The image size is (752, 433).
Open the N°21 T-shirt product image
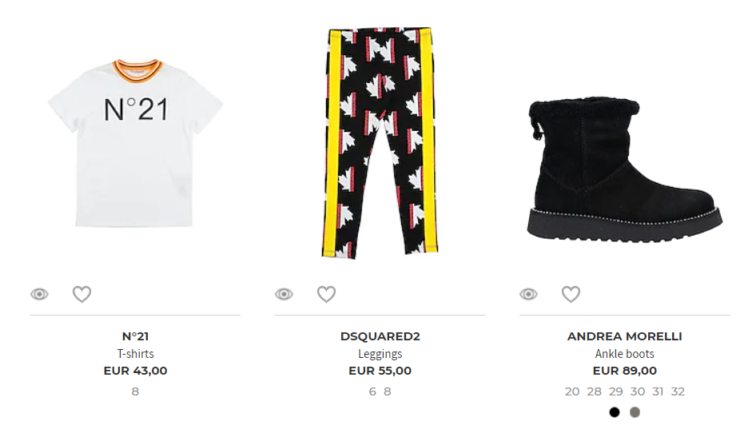point(135,143)
